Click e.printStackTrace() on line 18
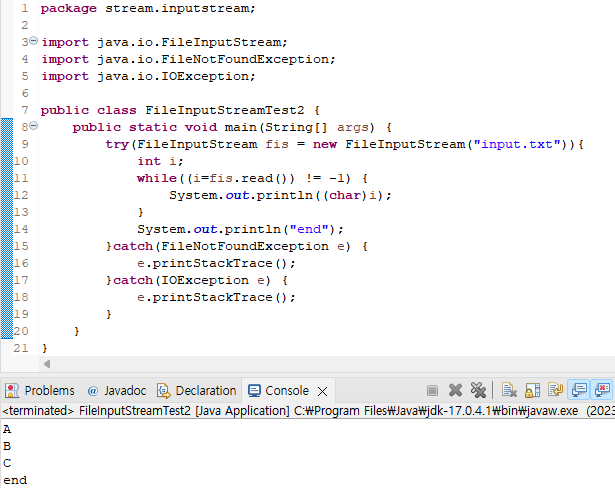Screen dimensions: 615x488 [x=216, y=297]
